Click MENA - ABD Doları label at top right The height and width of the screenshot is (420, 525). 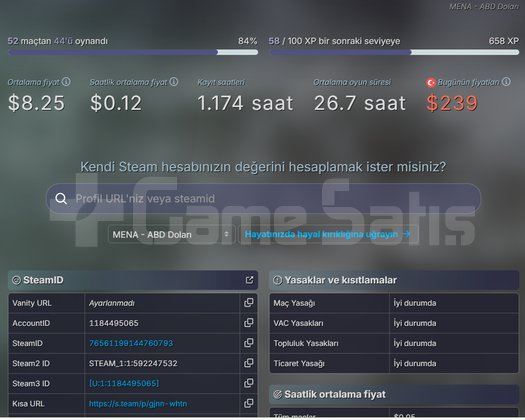tap(484, 6)
